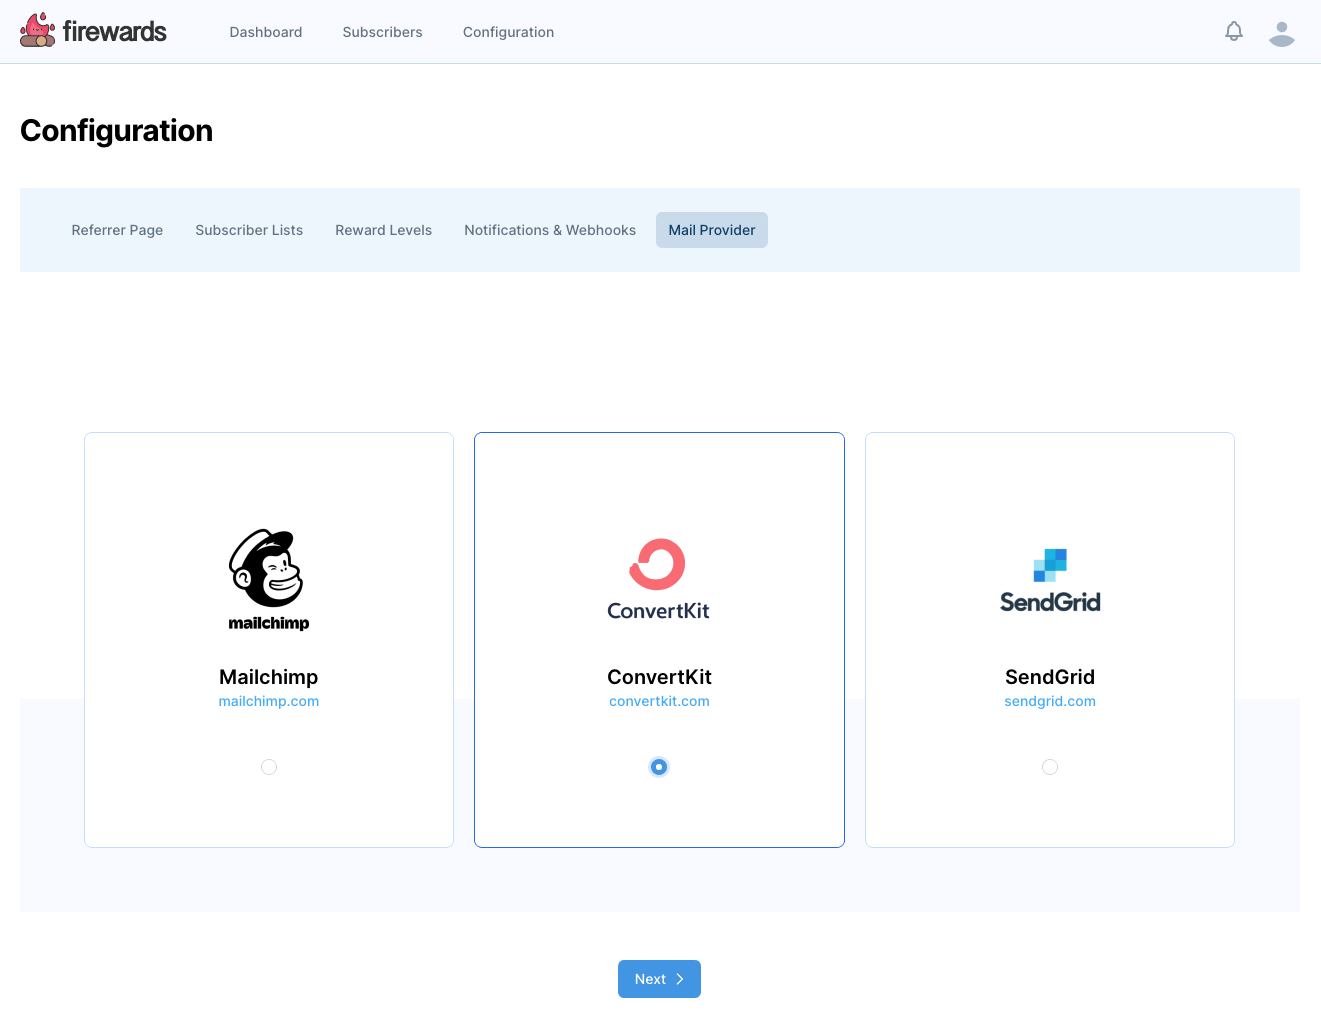Open the sendgrid.com link
Viewport: 1321px width, 1013px height.
(x=1050, y=701)
